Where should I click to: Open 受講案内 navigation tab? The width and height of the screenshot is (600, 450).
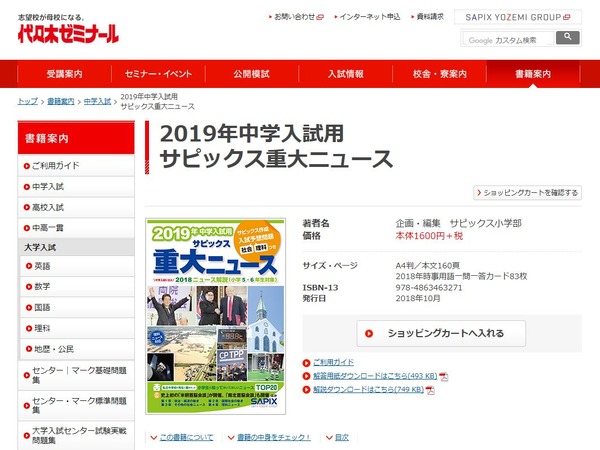[64, 74]
